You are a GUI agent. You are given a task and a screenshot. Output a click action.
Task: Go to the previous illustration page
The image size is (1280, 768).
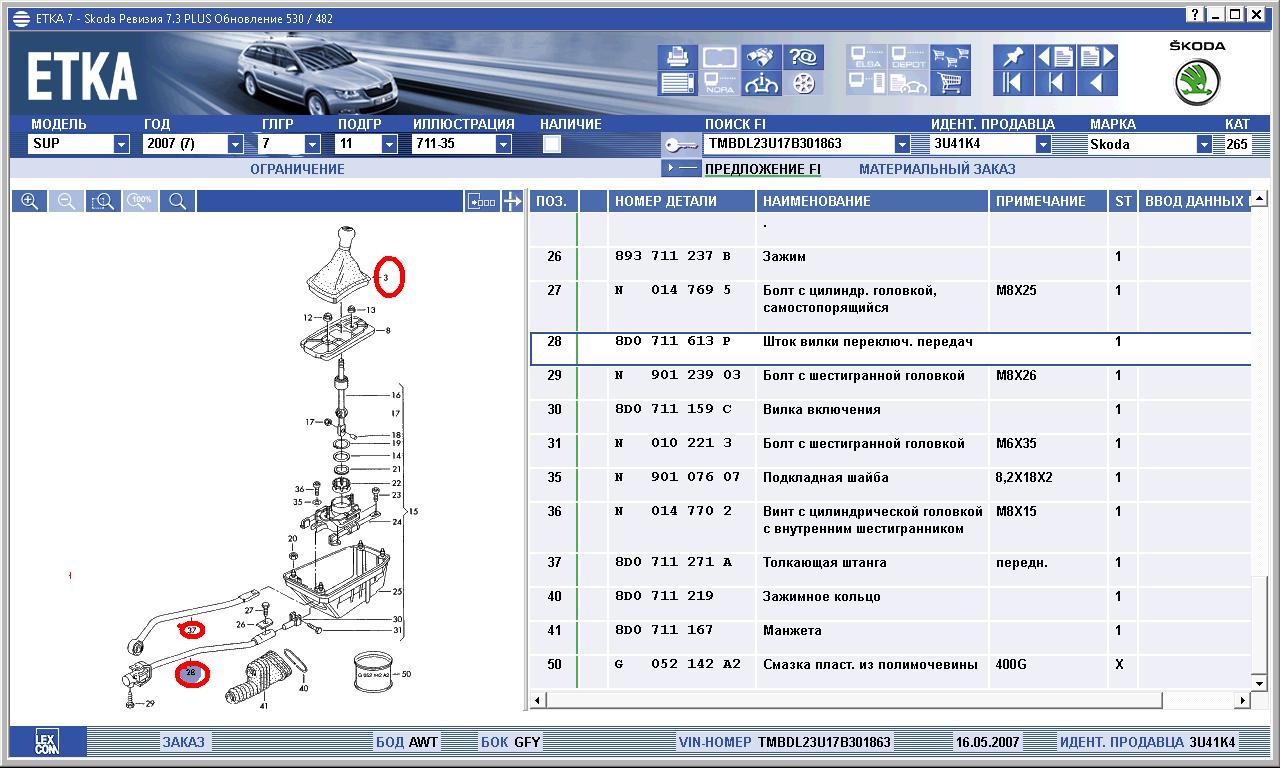tap(1054, 57)
